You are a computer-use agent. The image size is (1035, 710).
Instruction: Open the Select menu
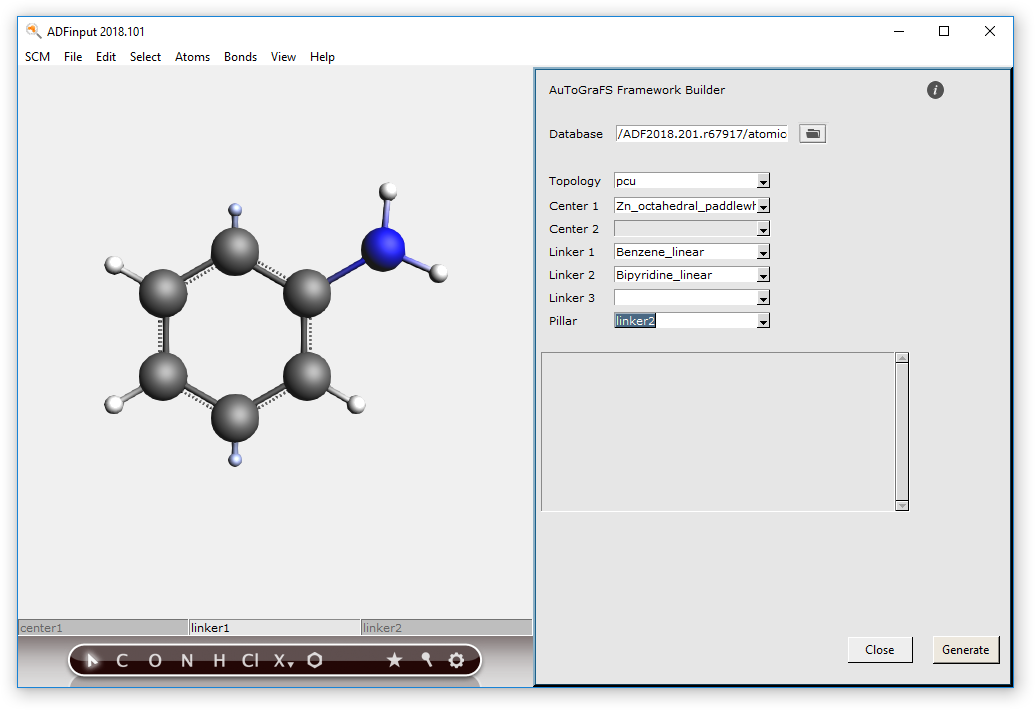click(145, 57)
